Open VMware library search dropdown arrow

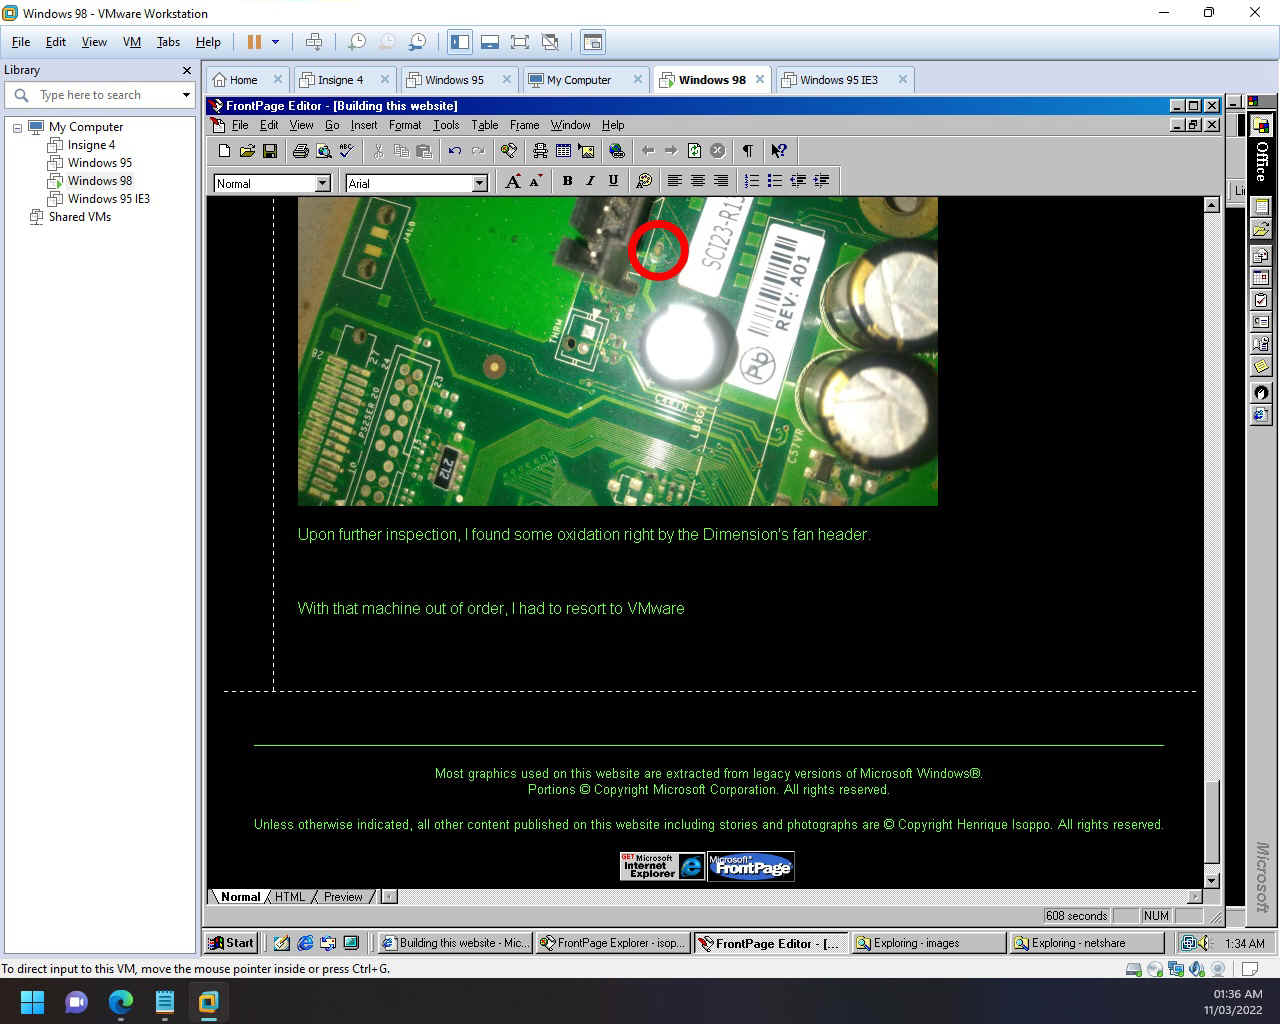(x=186, y=95)
